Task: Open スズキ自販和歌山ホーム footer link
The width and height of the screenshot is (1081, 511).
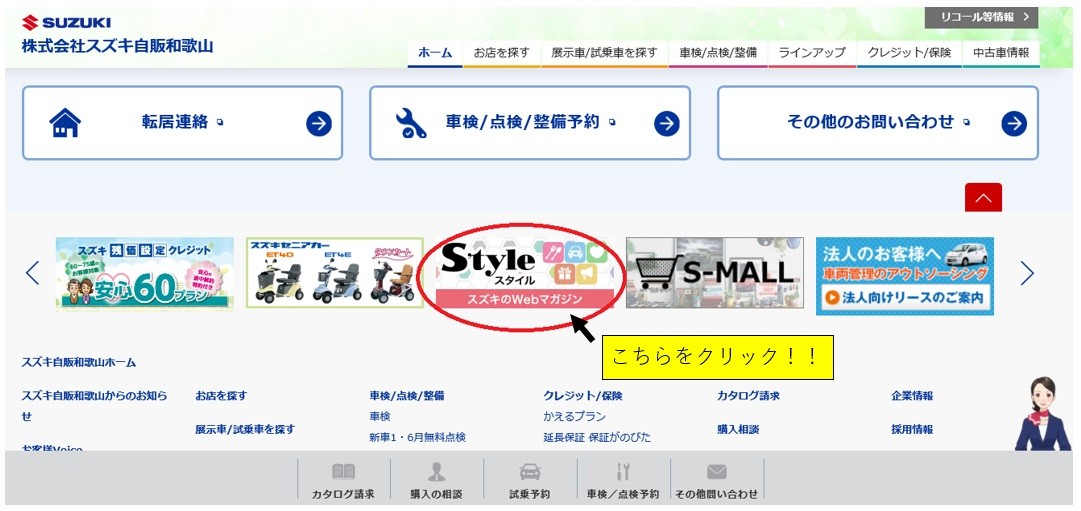Action: 79,362
